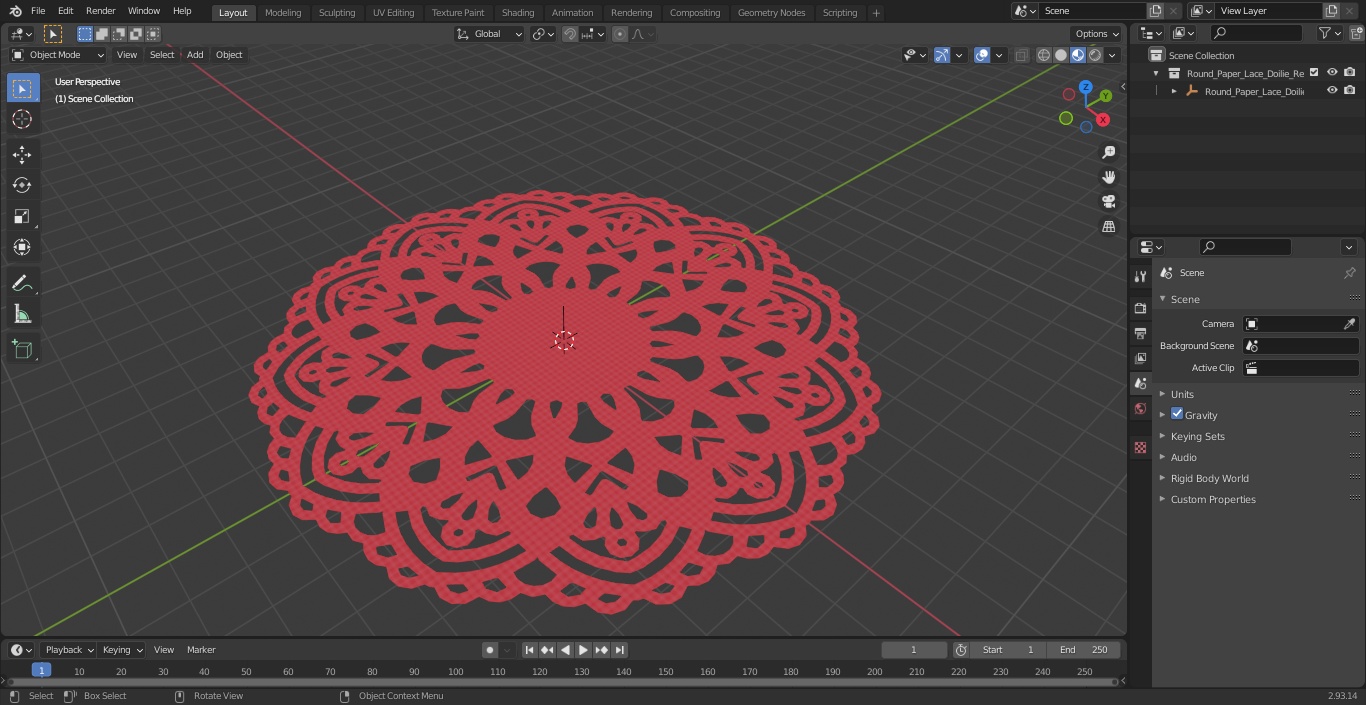Jump to the end frame

pos(619,650)
